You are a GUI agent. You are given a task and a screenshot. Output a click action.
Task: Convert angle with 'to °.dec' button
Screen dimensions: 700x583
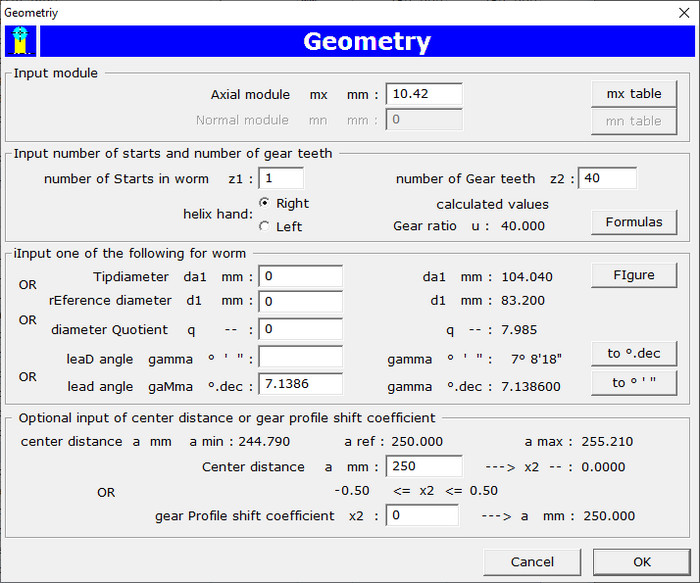(633, 353)
